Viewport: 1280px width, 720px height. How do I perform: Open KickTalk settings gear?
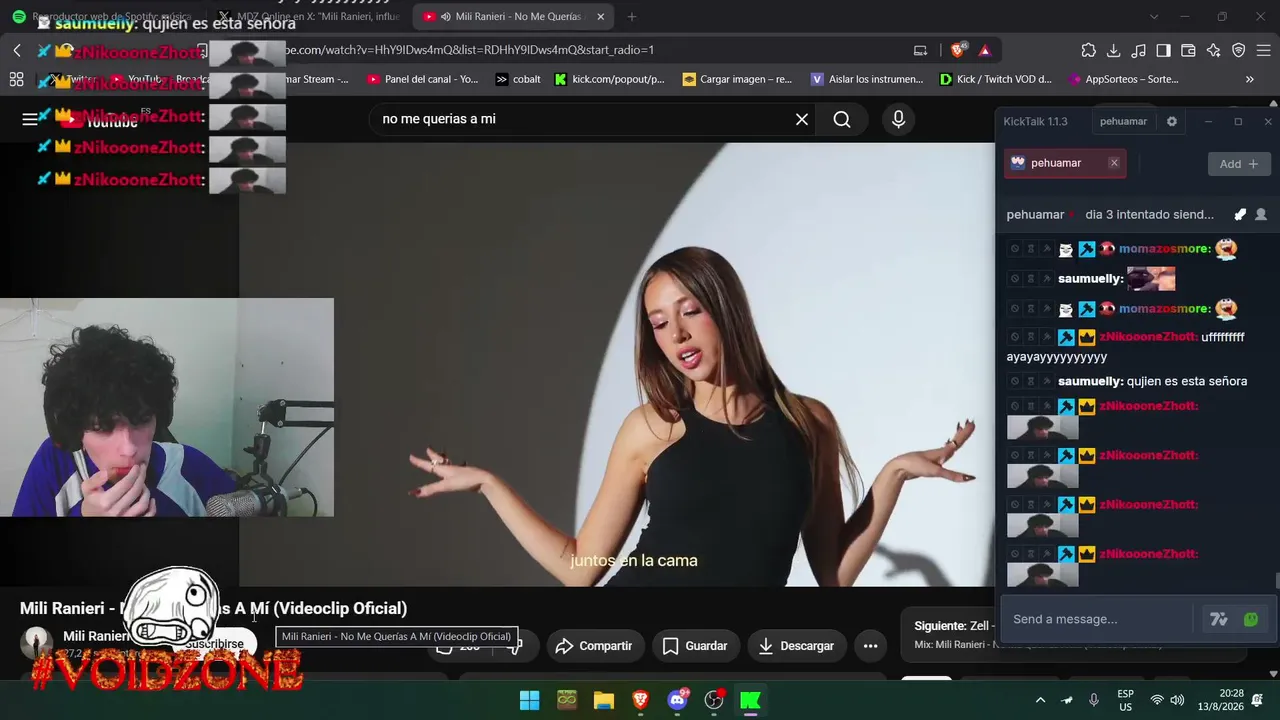pos(1172,122)
